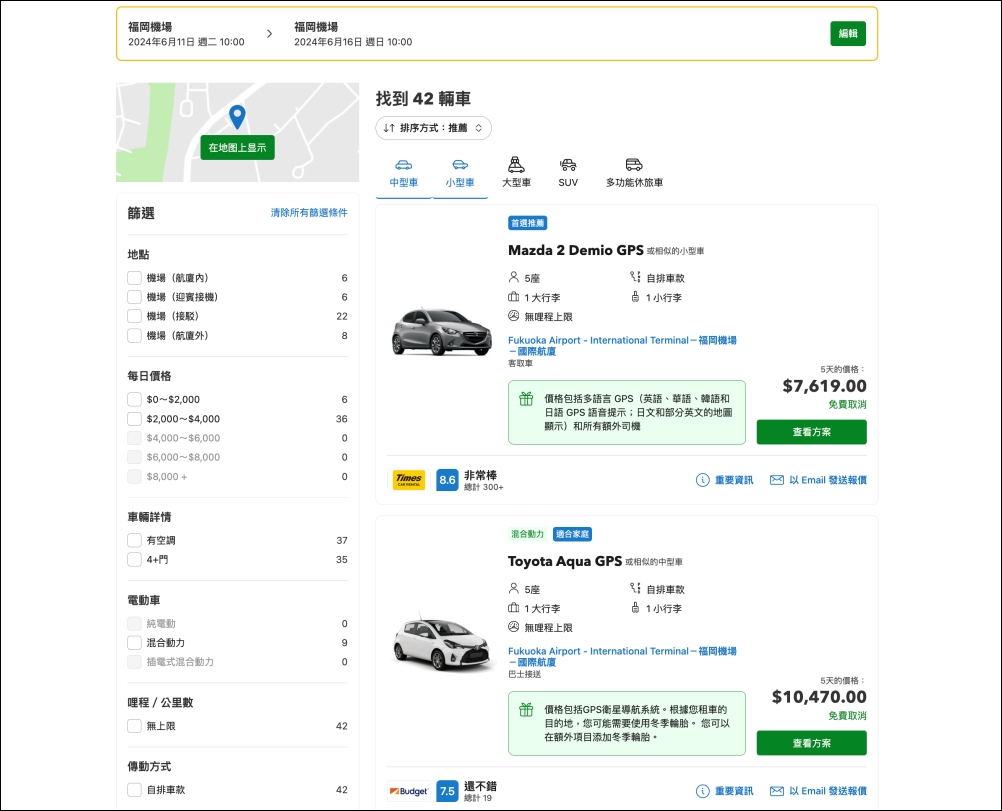This screenshot has height=811, width=1002.
Task: Switch to the 中型車 tab
Action: (404, 174)
